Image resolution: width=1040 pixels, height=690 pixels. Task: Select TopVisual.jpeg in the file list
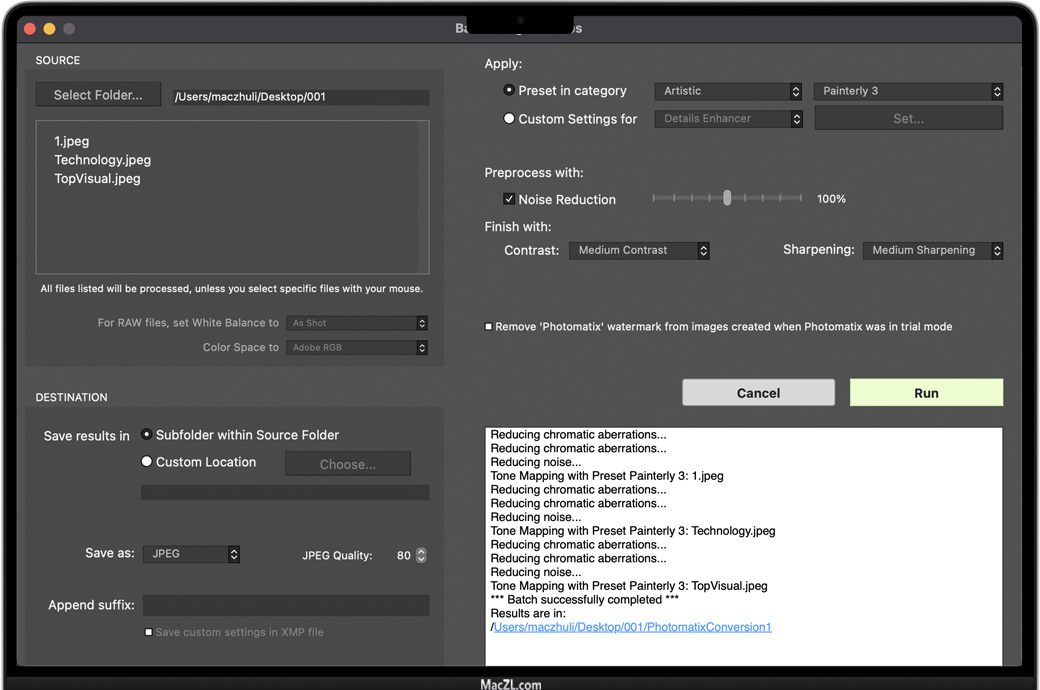coord(97,179)
